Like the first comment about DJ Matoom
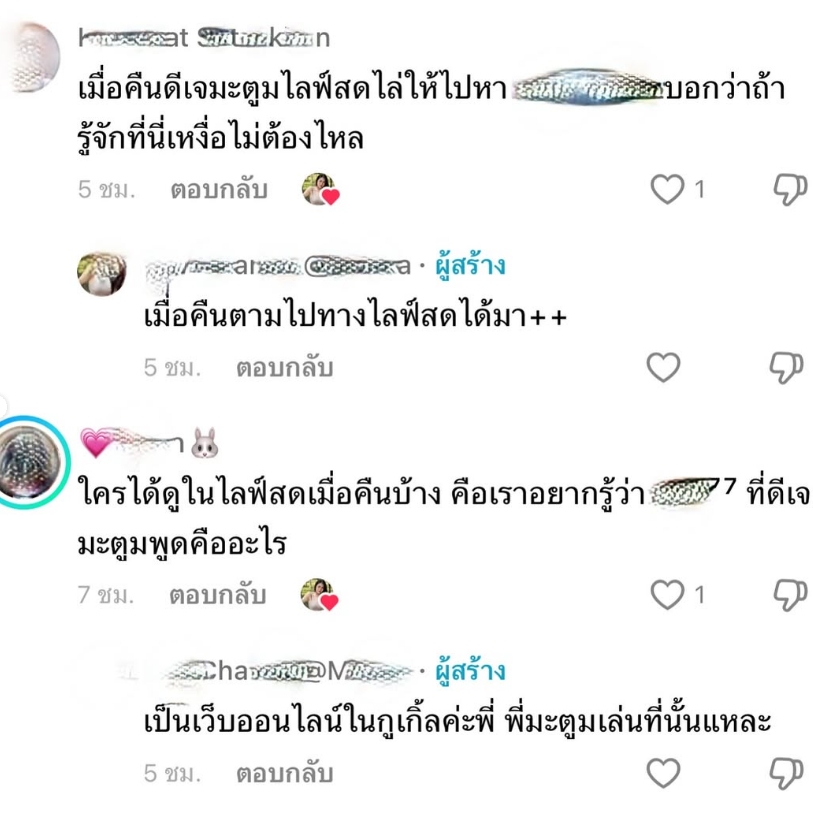The image size is (813, 813). tap(667, 189)
